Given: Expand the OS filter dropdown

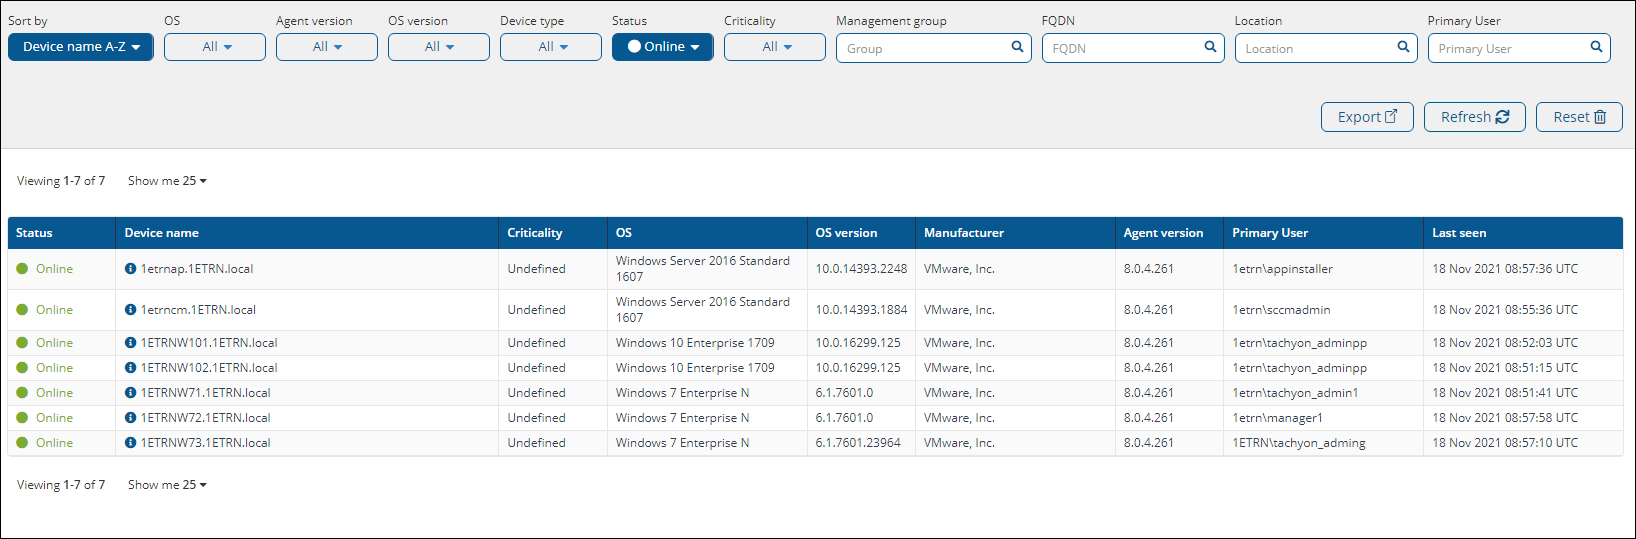Looking at the screenshot, I should coord(215,47).
